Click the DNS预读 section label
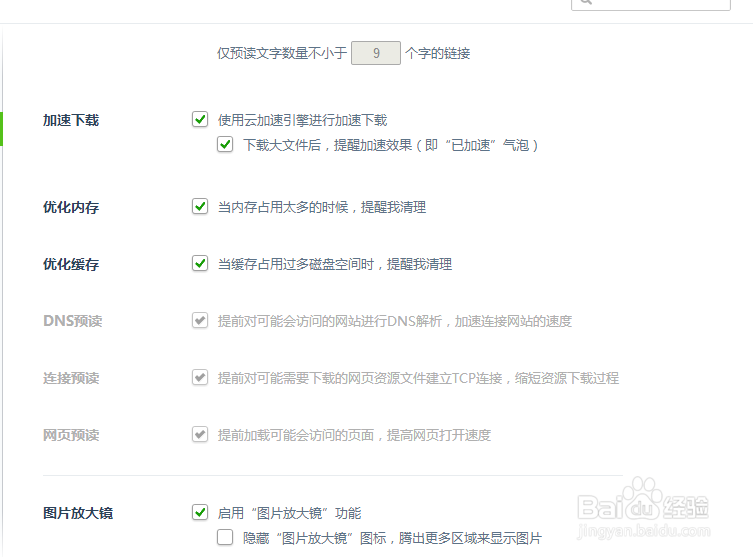Viewport: 753px width, 557px height. tap(73, 321)
